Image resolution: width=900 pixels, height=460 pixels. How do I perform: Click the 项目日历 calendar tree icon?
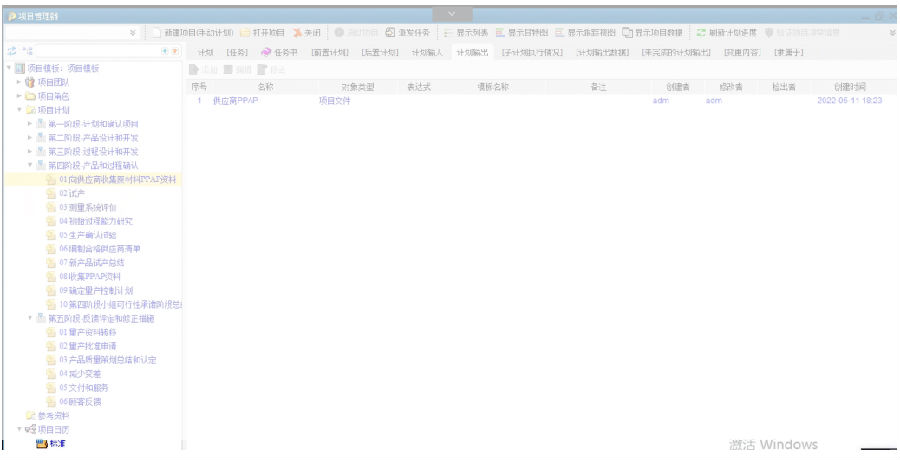point(30,430)
